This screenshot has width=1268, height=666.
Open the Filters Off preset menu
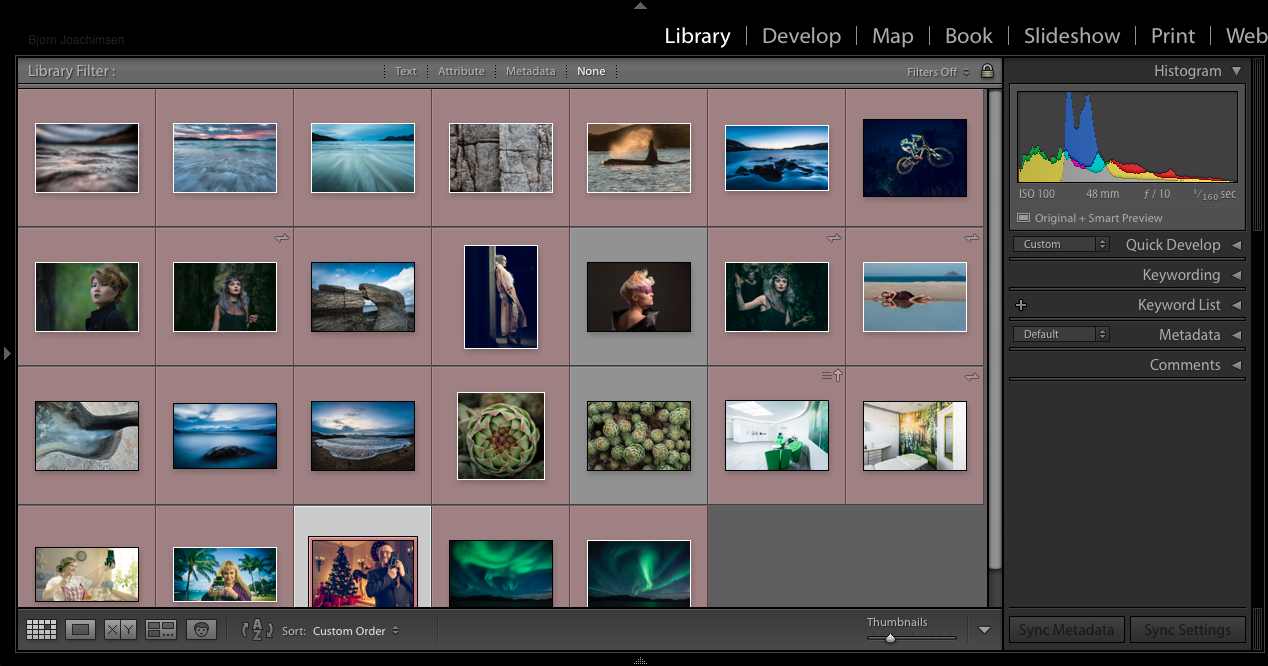pos(937,72)
